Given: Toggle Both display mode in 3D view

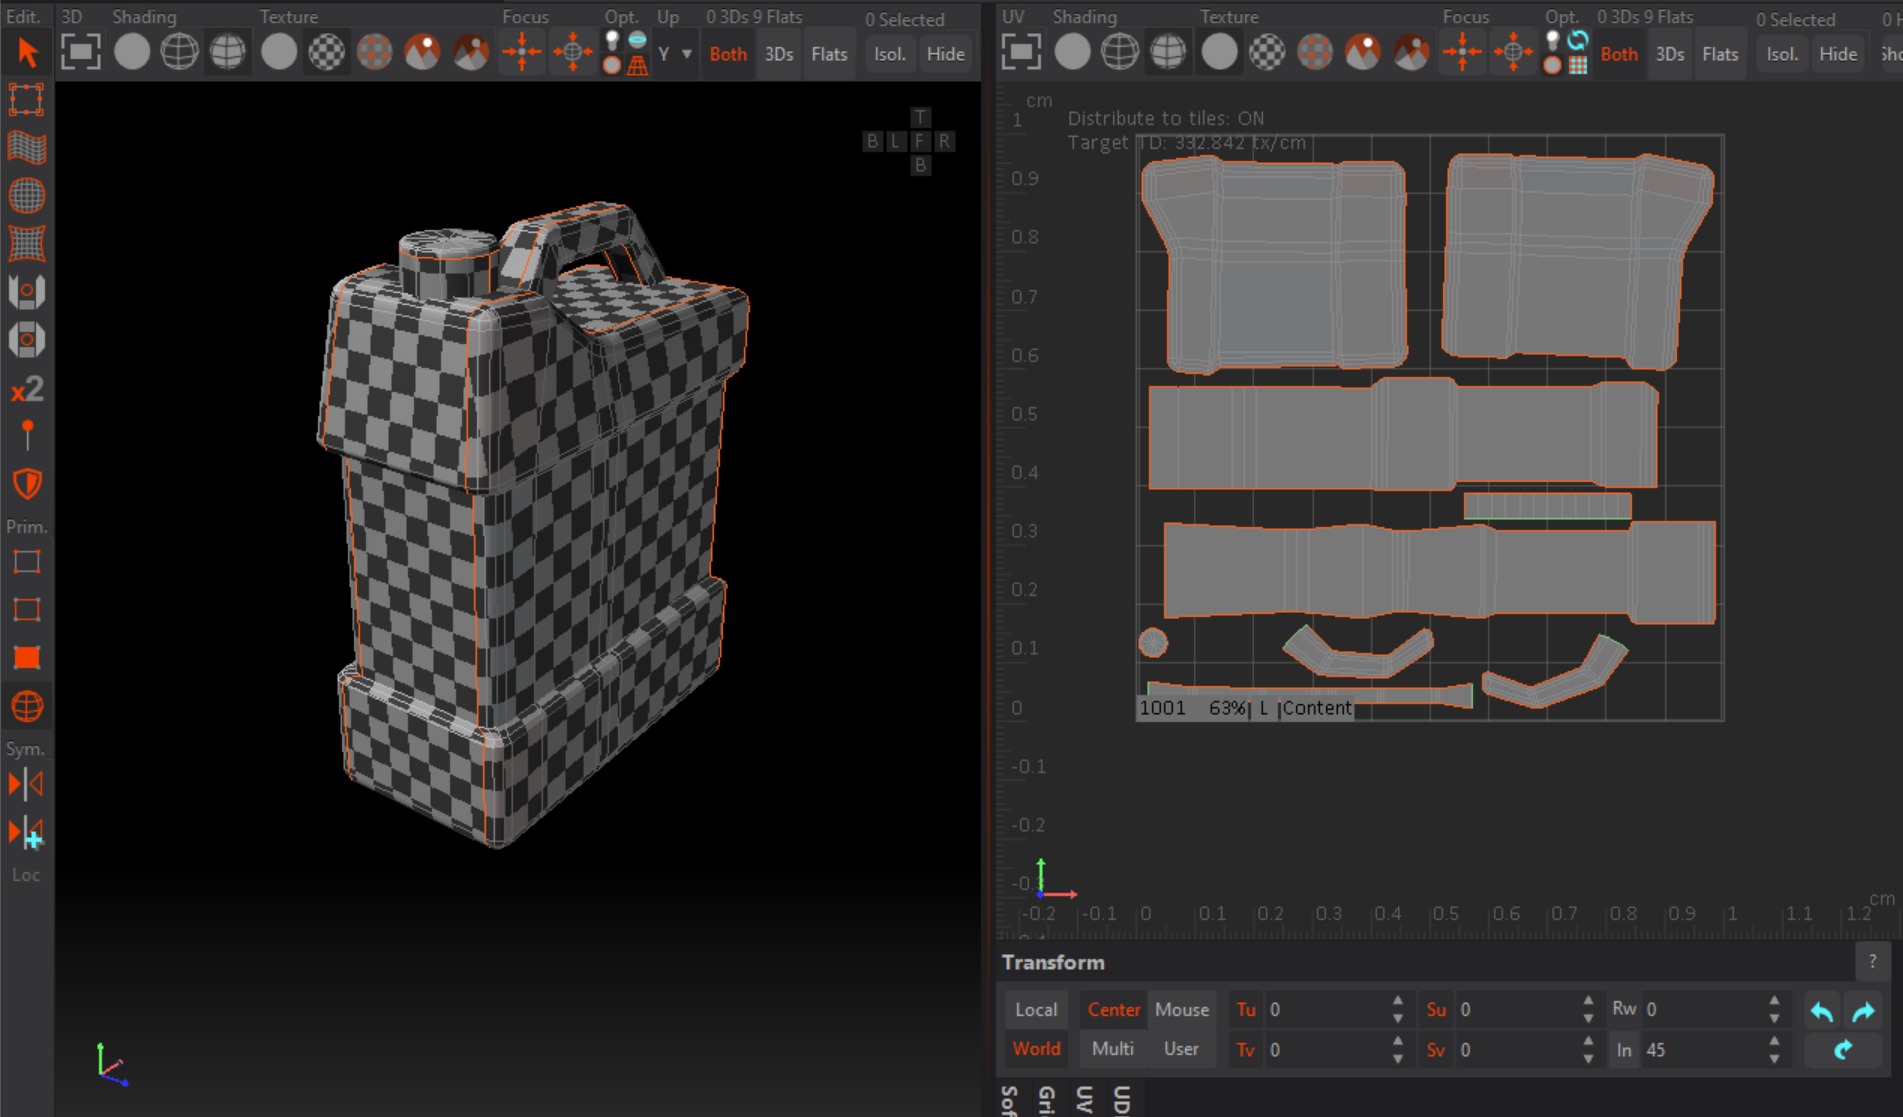Looking at the screenshot, I should click(728, 54).
